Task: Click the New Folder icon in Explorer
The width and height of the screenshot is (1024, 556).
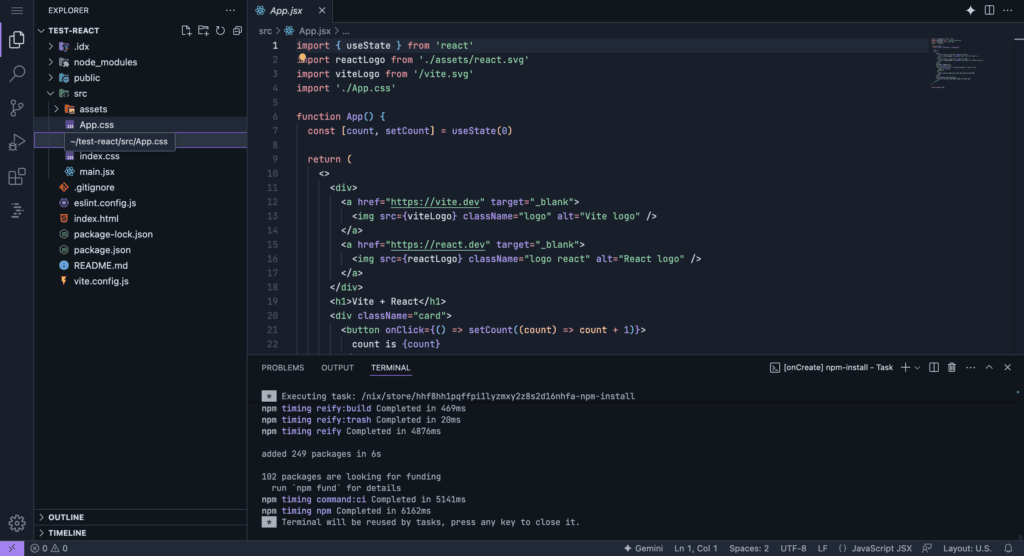Action: click(203, 31)
